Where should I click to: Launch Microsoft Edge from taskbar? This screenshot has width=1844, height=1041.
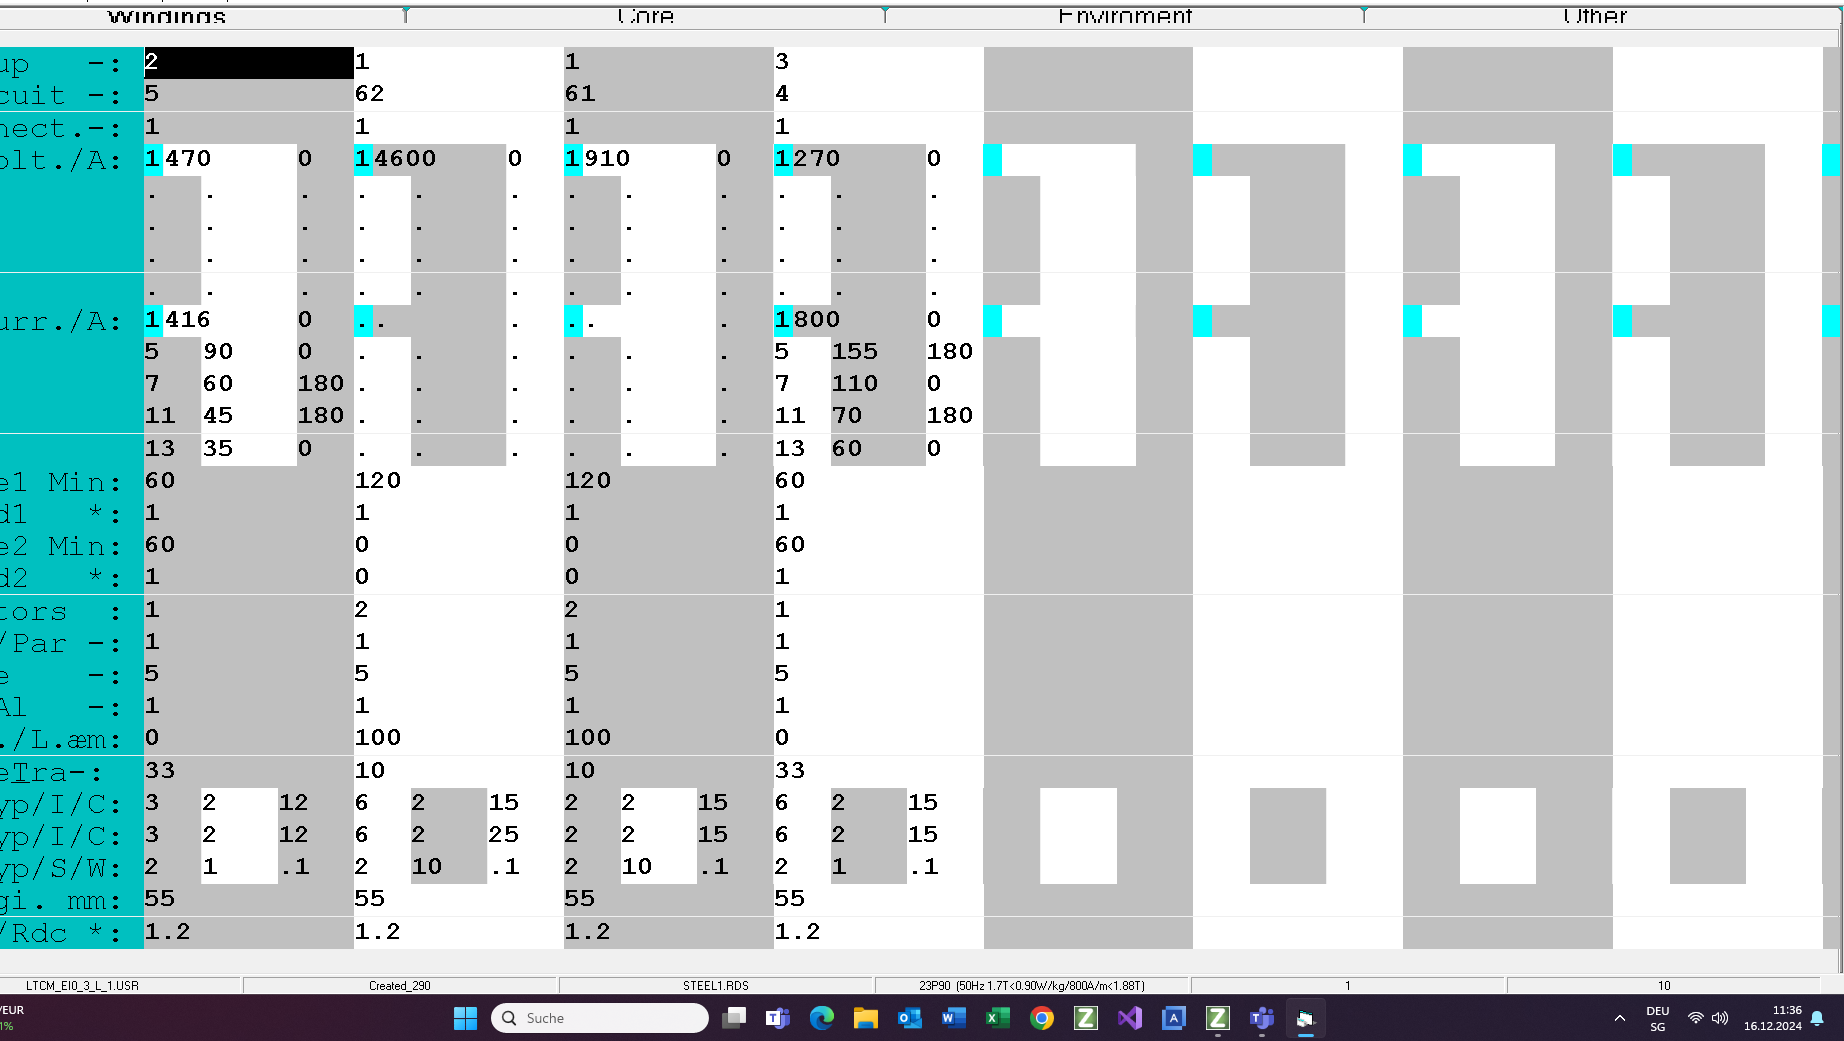[822, 1018]
